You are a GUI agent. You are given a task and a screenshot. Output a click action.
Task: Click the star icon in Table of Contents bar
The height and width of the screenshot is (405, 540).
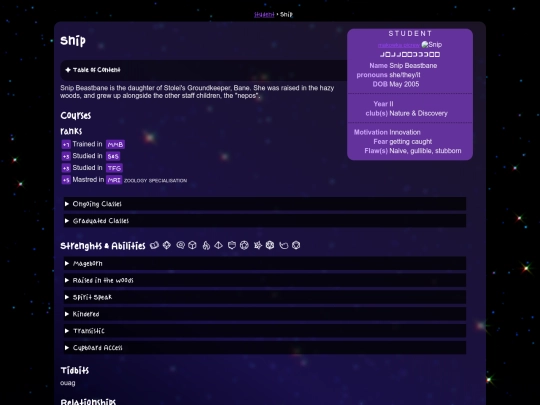pos(68,70)
